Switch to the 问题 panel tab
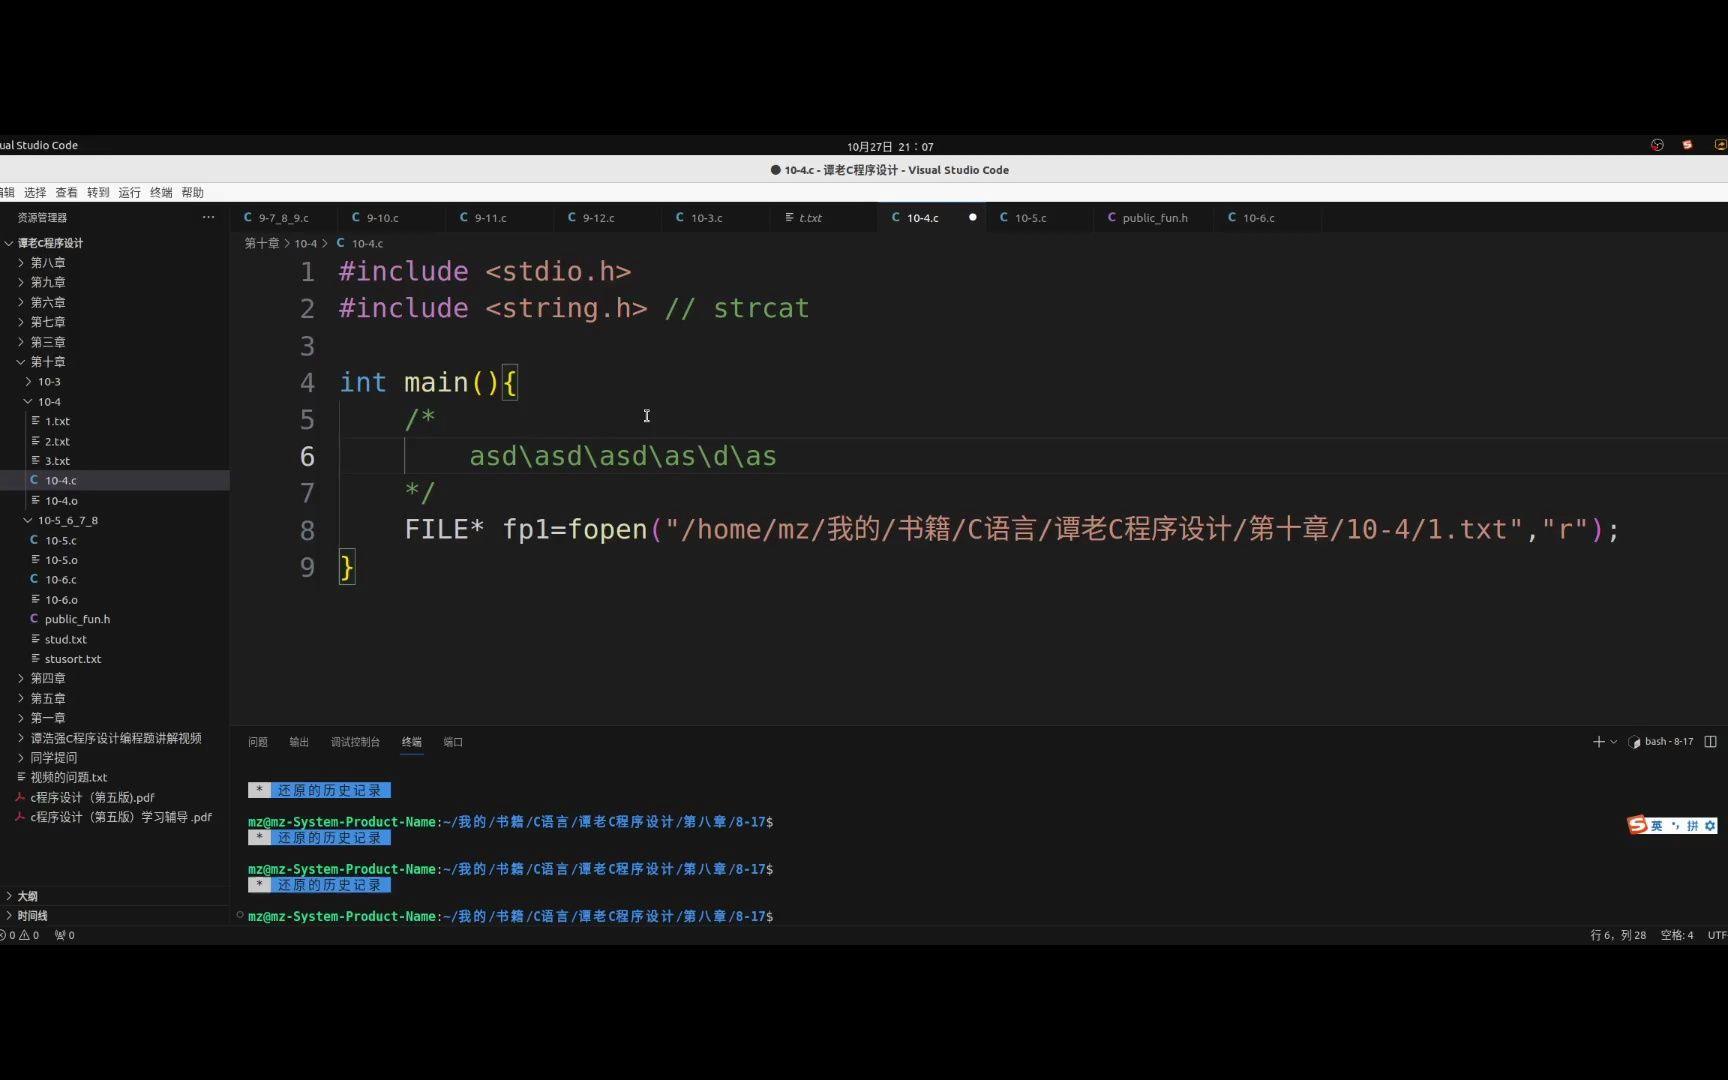 point(258,742)
